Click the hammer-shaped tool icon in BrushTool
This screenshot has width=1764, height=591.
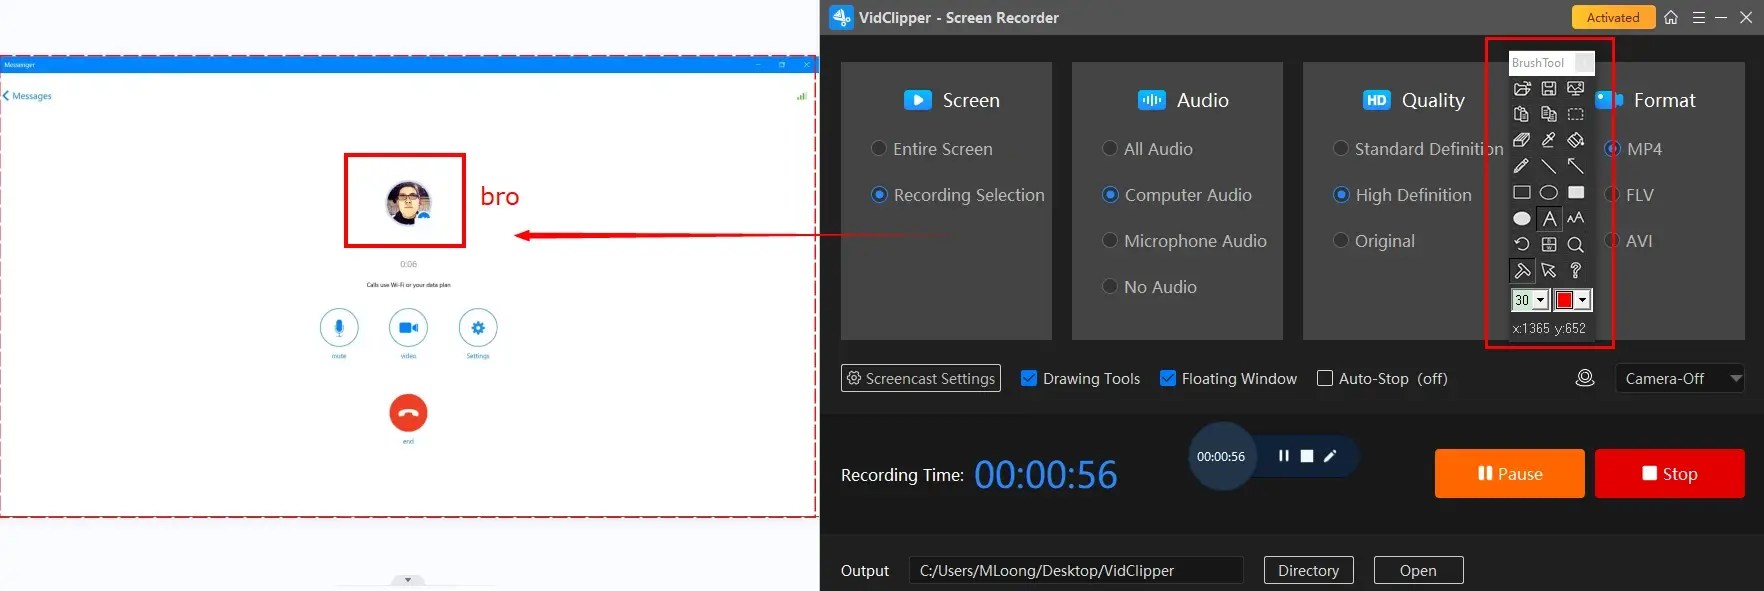[1522, 270]
